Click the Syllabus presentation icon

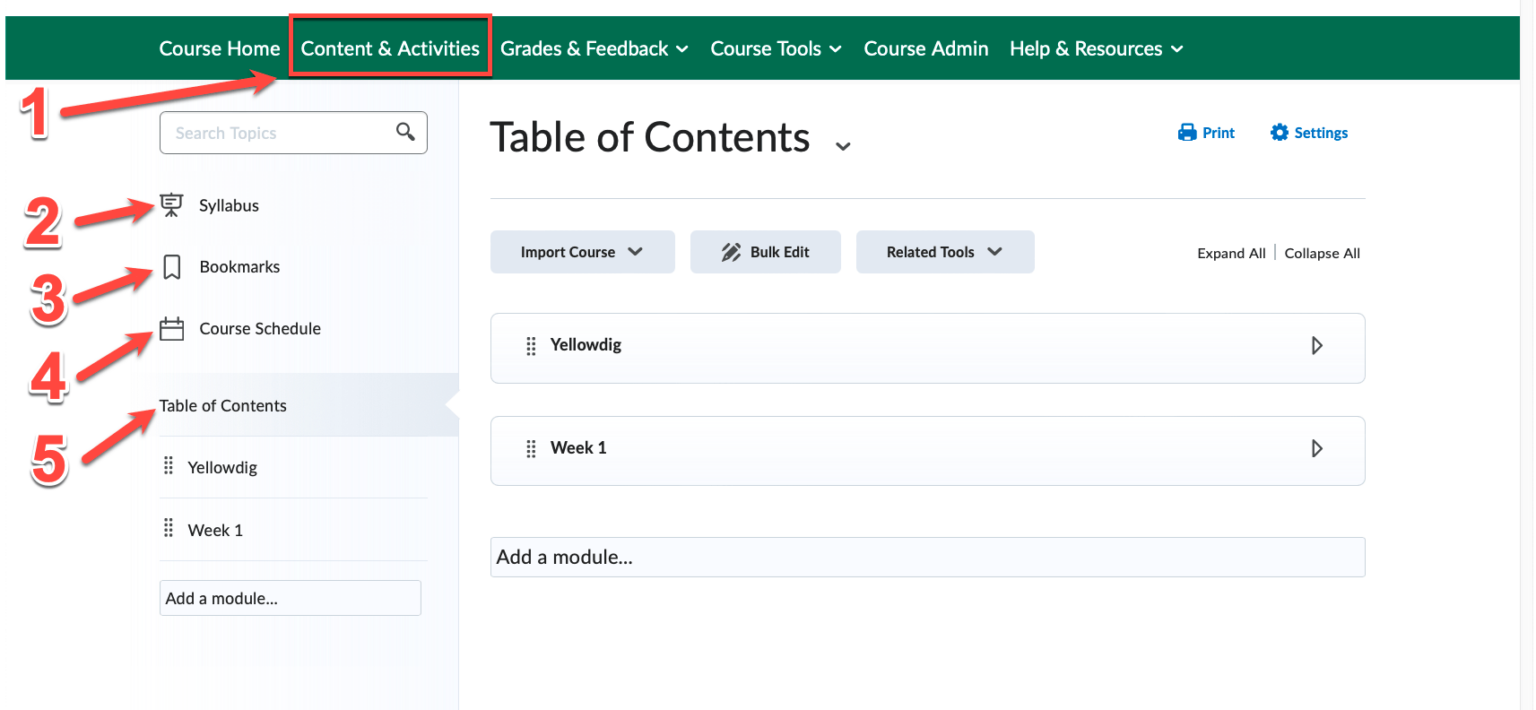tap(172, 204)
